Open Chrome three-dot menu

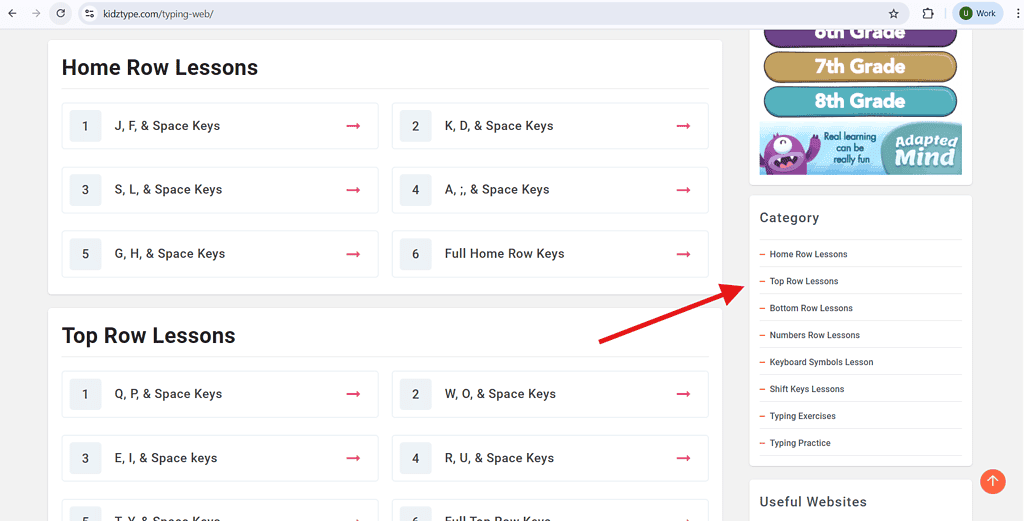click(1017, 13)
